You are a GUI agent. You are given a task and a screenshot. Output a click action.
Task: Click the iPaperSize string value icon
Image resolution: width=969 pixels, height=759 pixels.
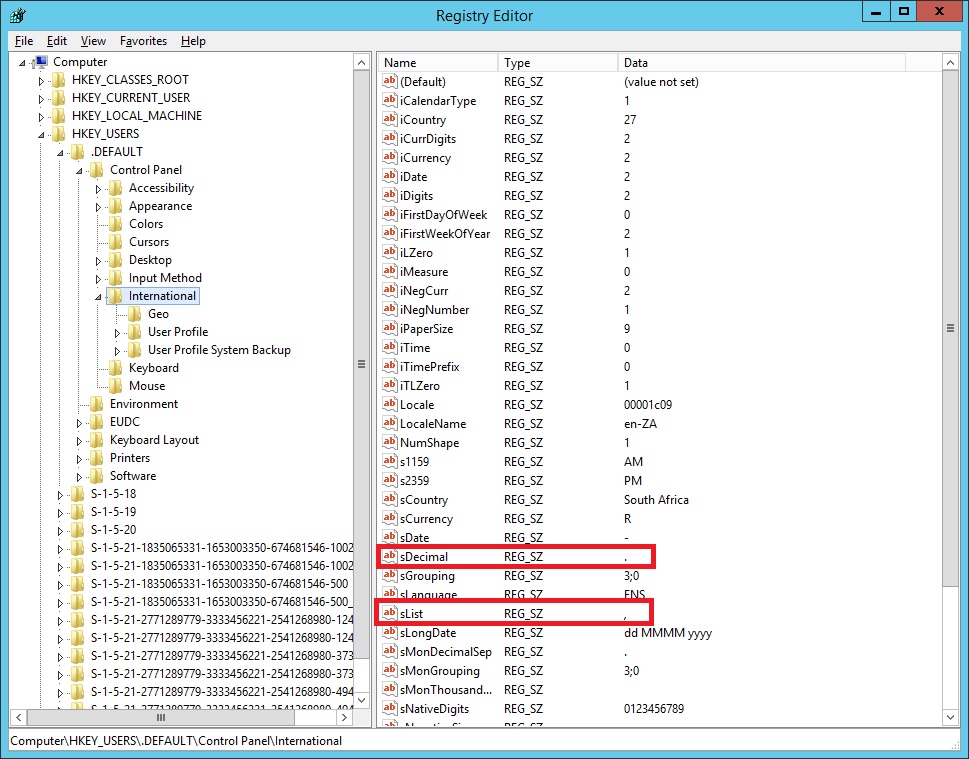[x=389, y=328]
